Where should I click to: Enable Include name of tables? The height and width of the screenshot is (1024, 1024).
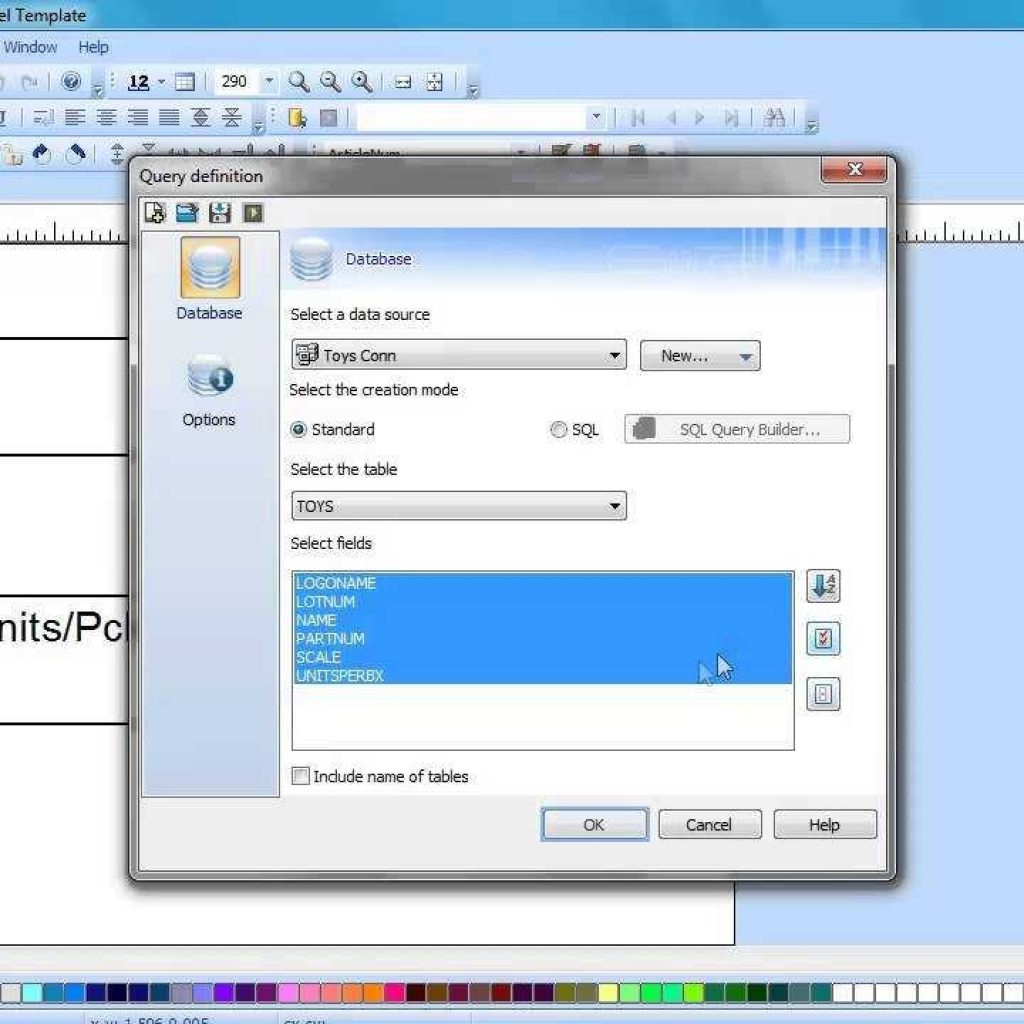pos(300,776)
